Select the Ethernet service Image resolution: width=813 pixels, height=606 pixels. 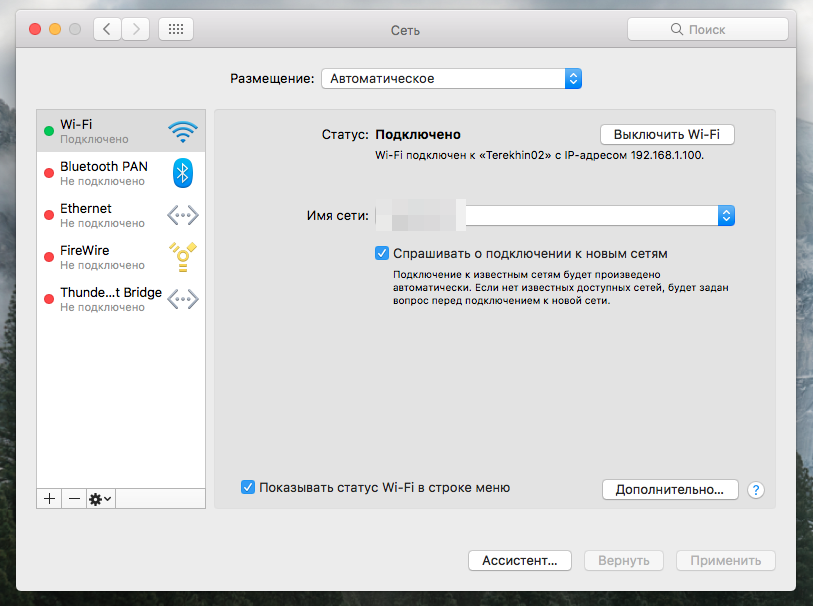(121, 215)
